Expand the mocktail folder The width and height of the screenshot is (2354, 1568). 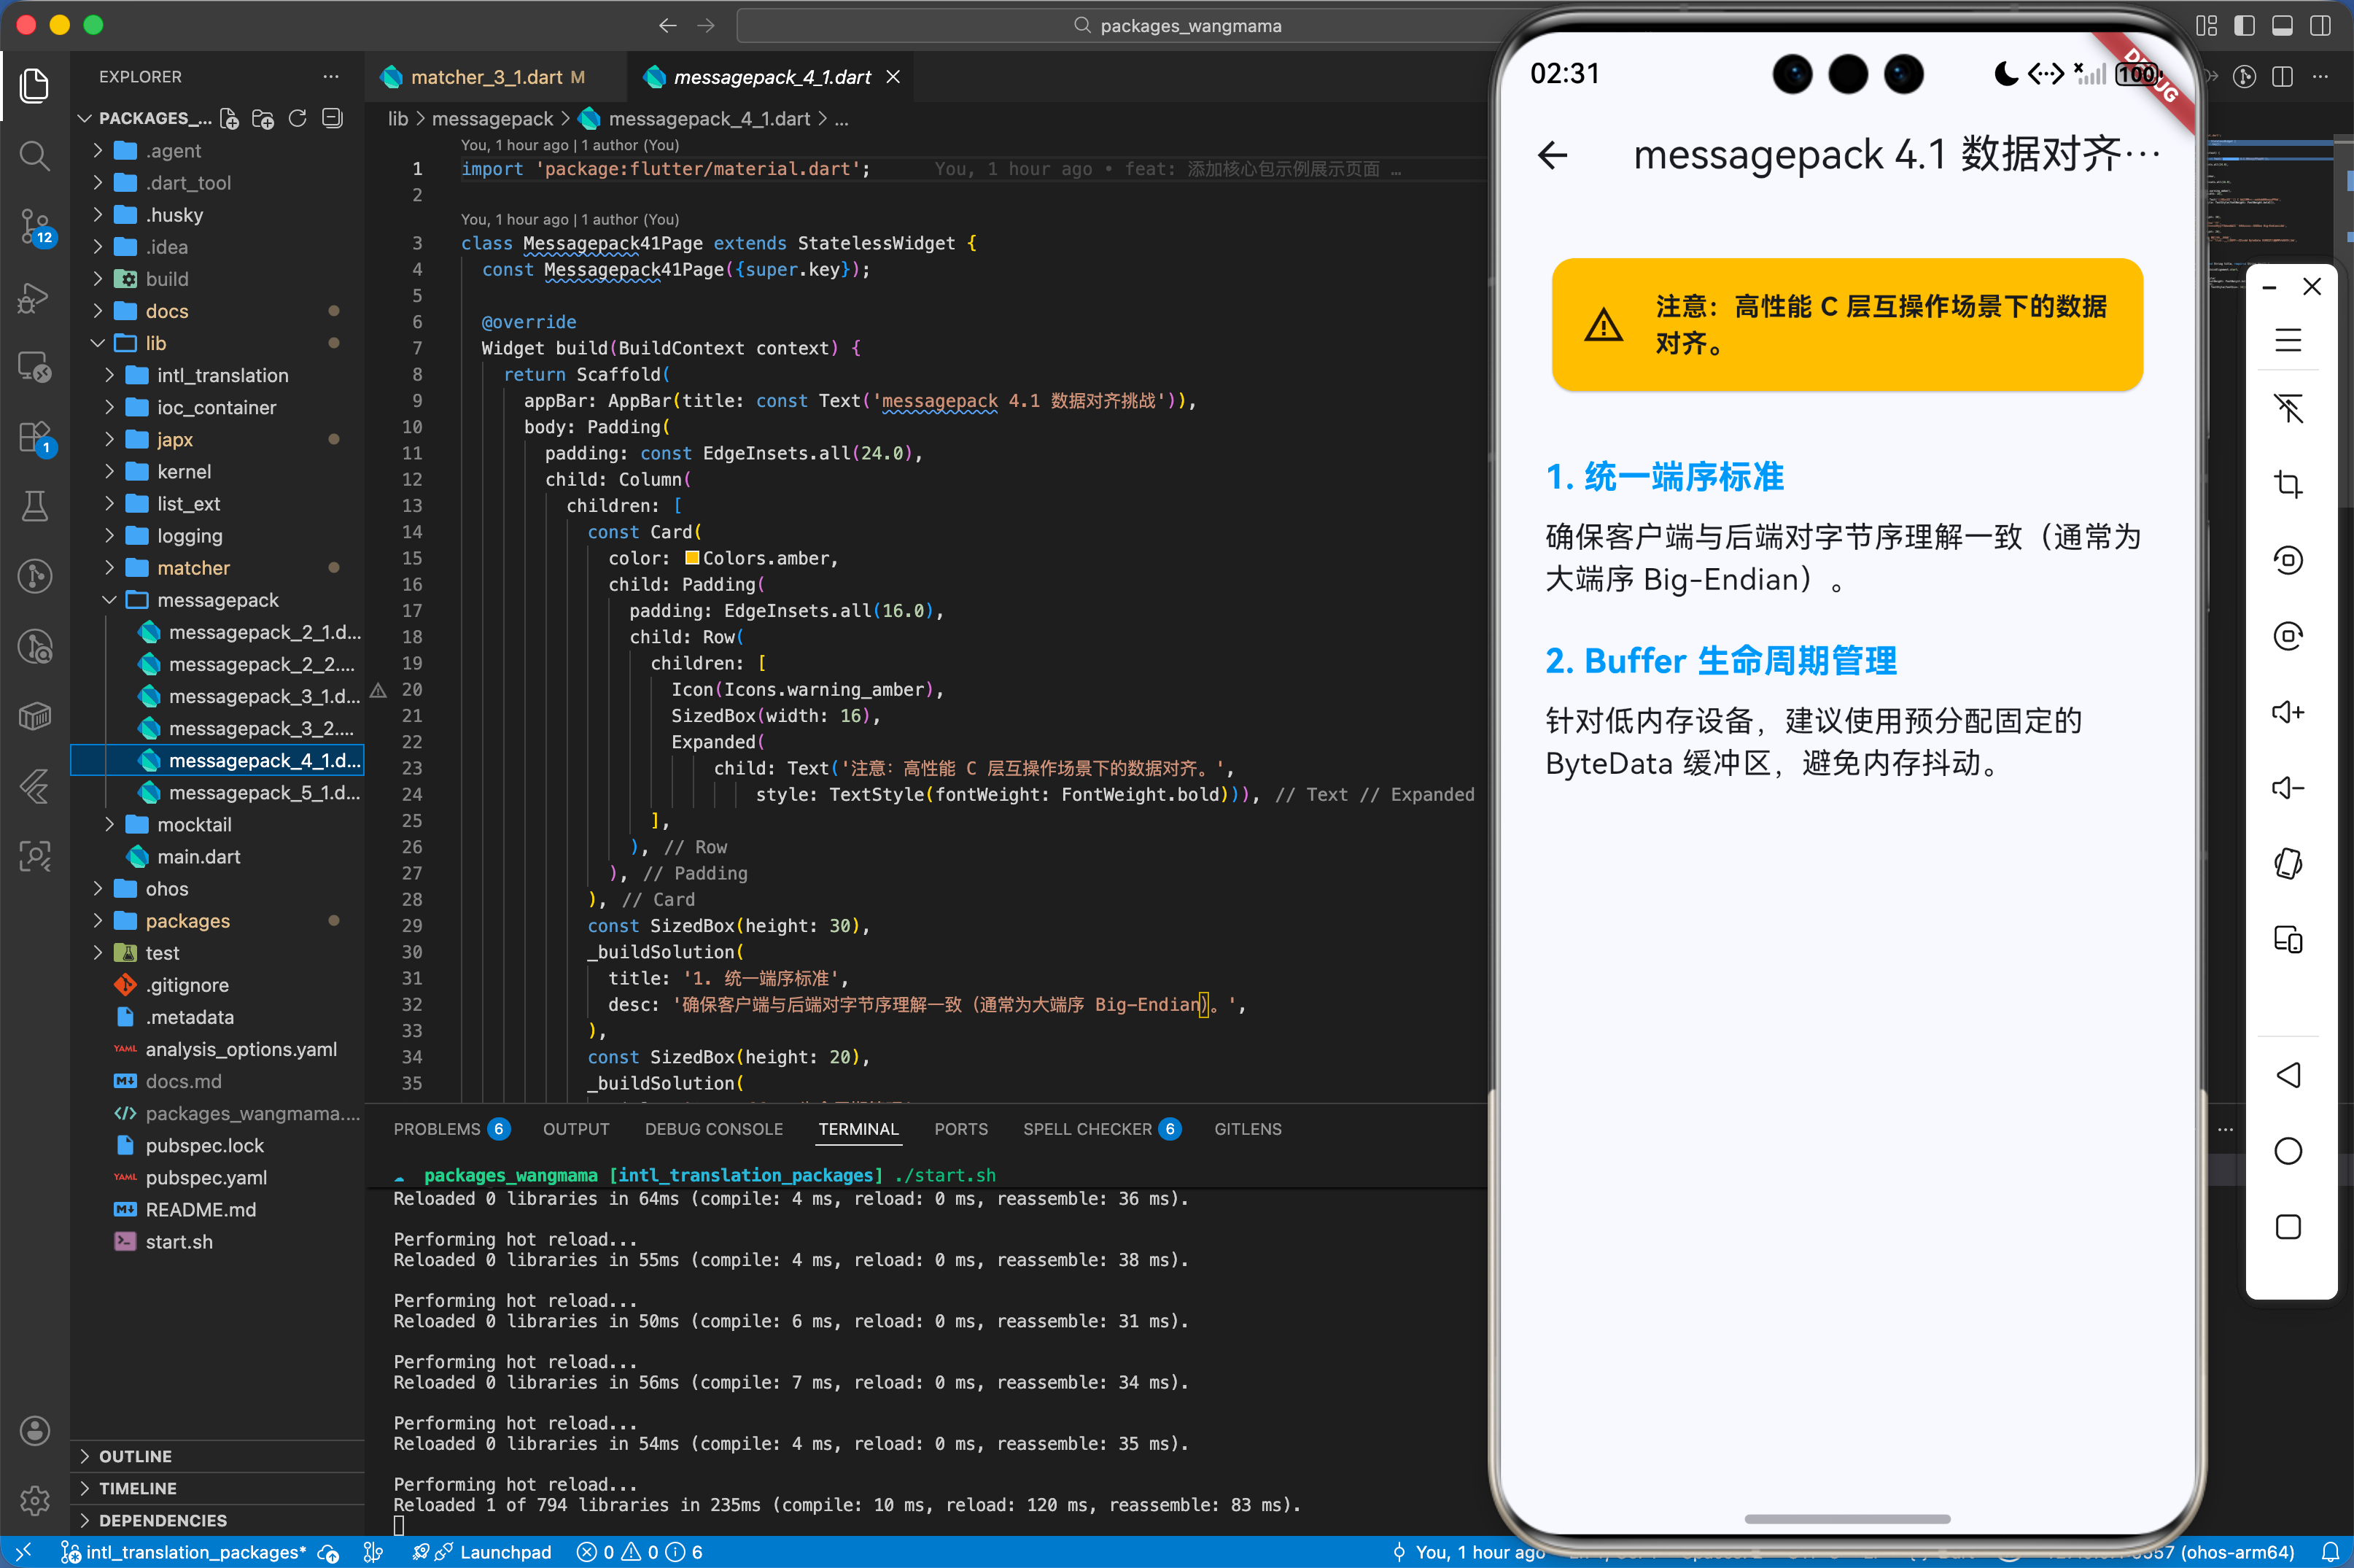click(194, 825)
